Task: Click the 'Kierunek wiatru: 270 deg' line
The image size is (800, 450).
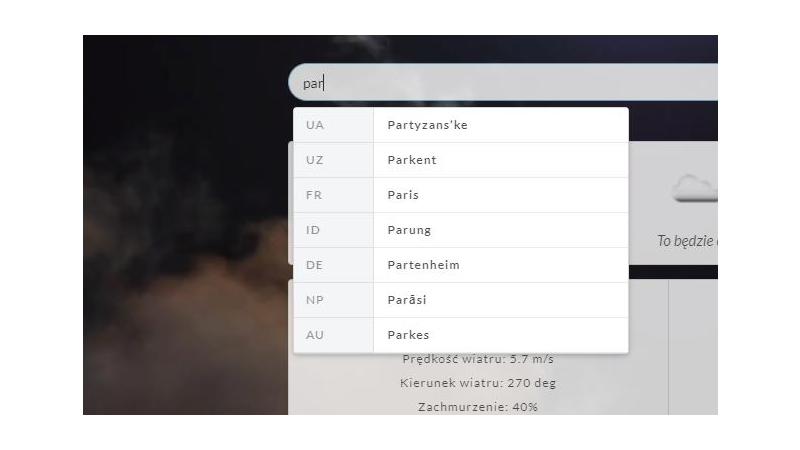Action: pyautogui.click(x=478, y=383)
